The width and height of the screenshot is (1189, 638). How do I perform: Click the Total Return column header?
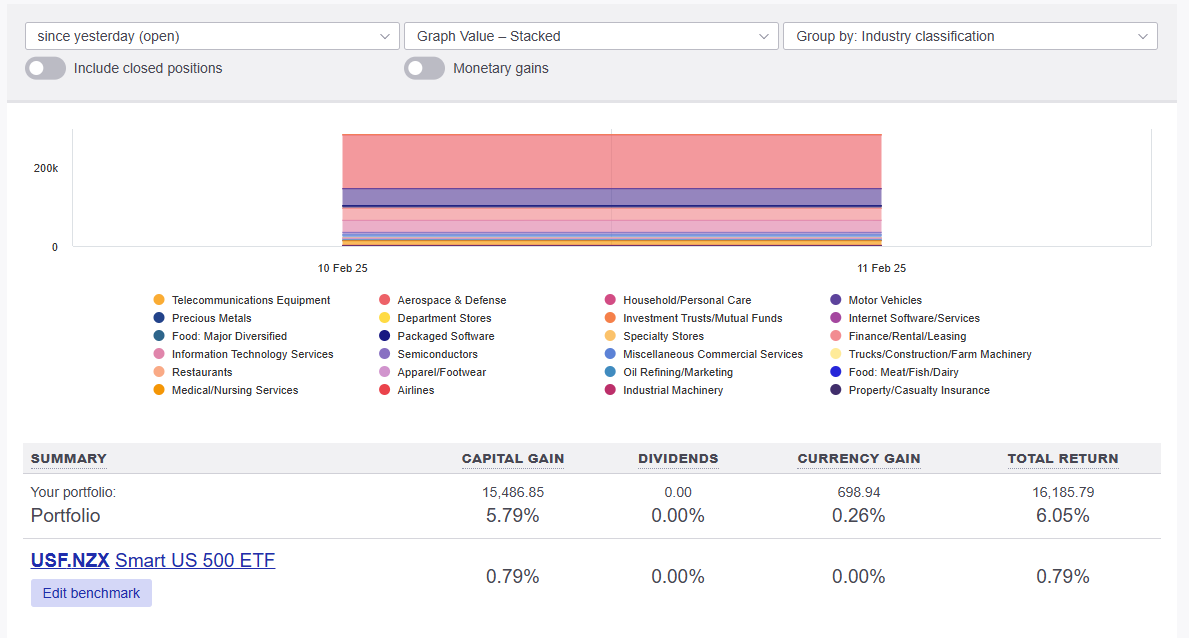click(1062, 459)
